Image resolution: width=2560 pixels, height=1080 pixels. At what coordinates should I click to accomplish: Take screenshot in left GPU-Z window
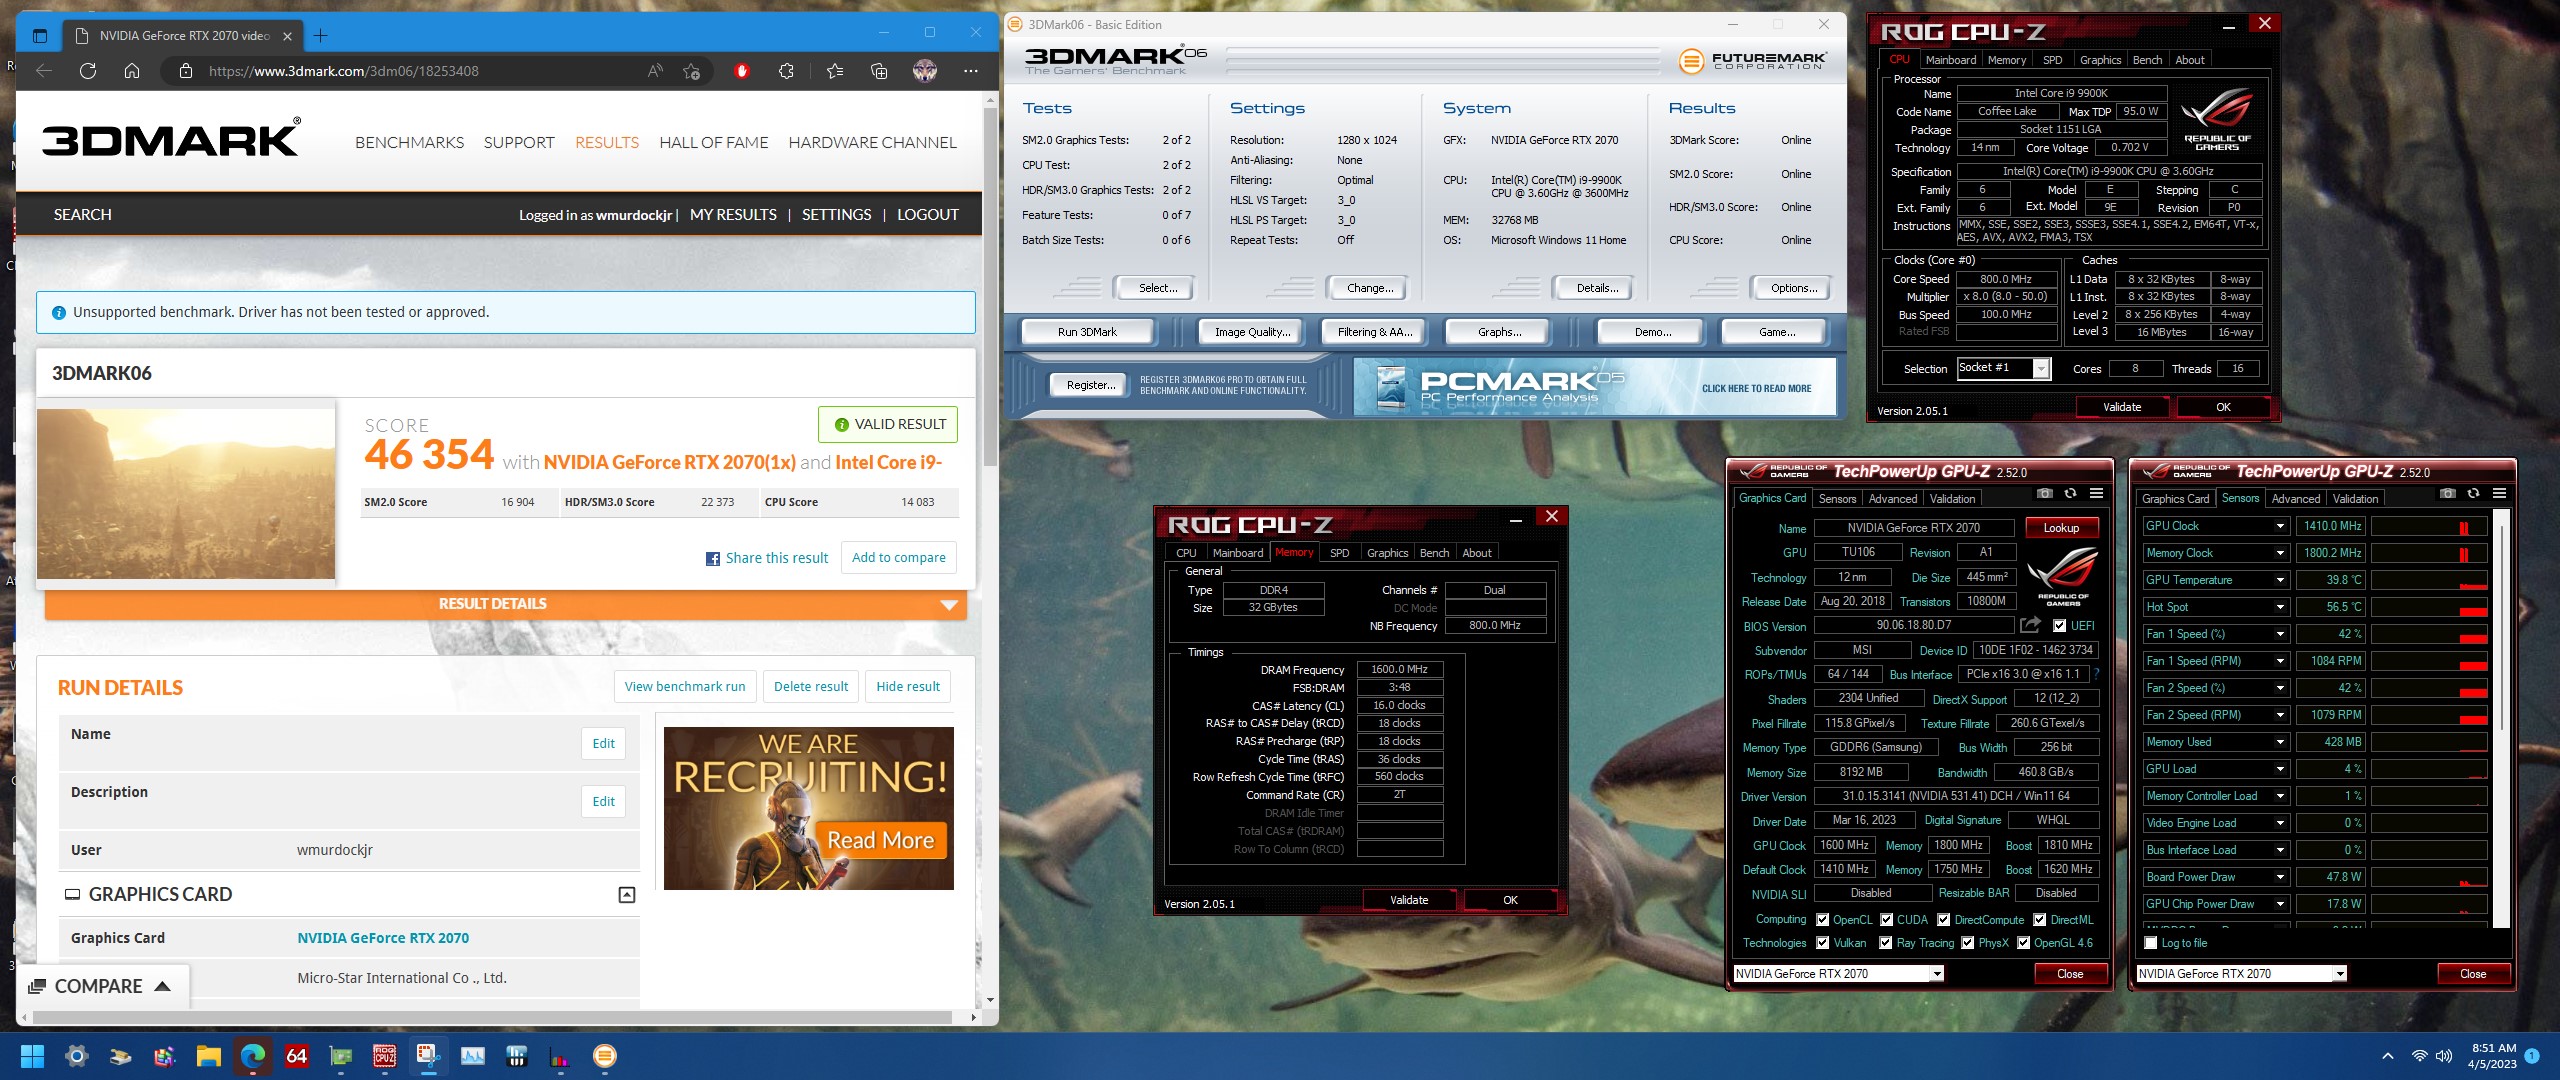(2045, 493)
